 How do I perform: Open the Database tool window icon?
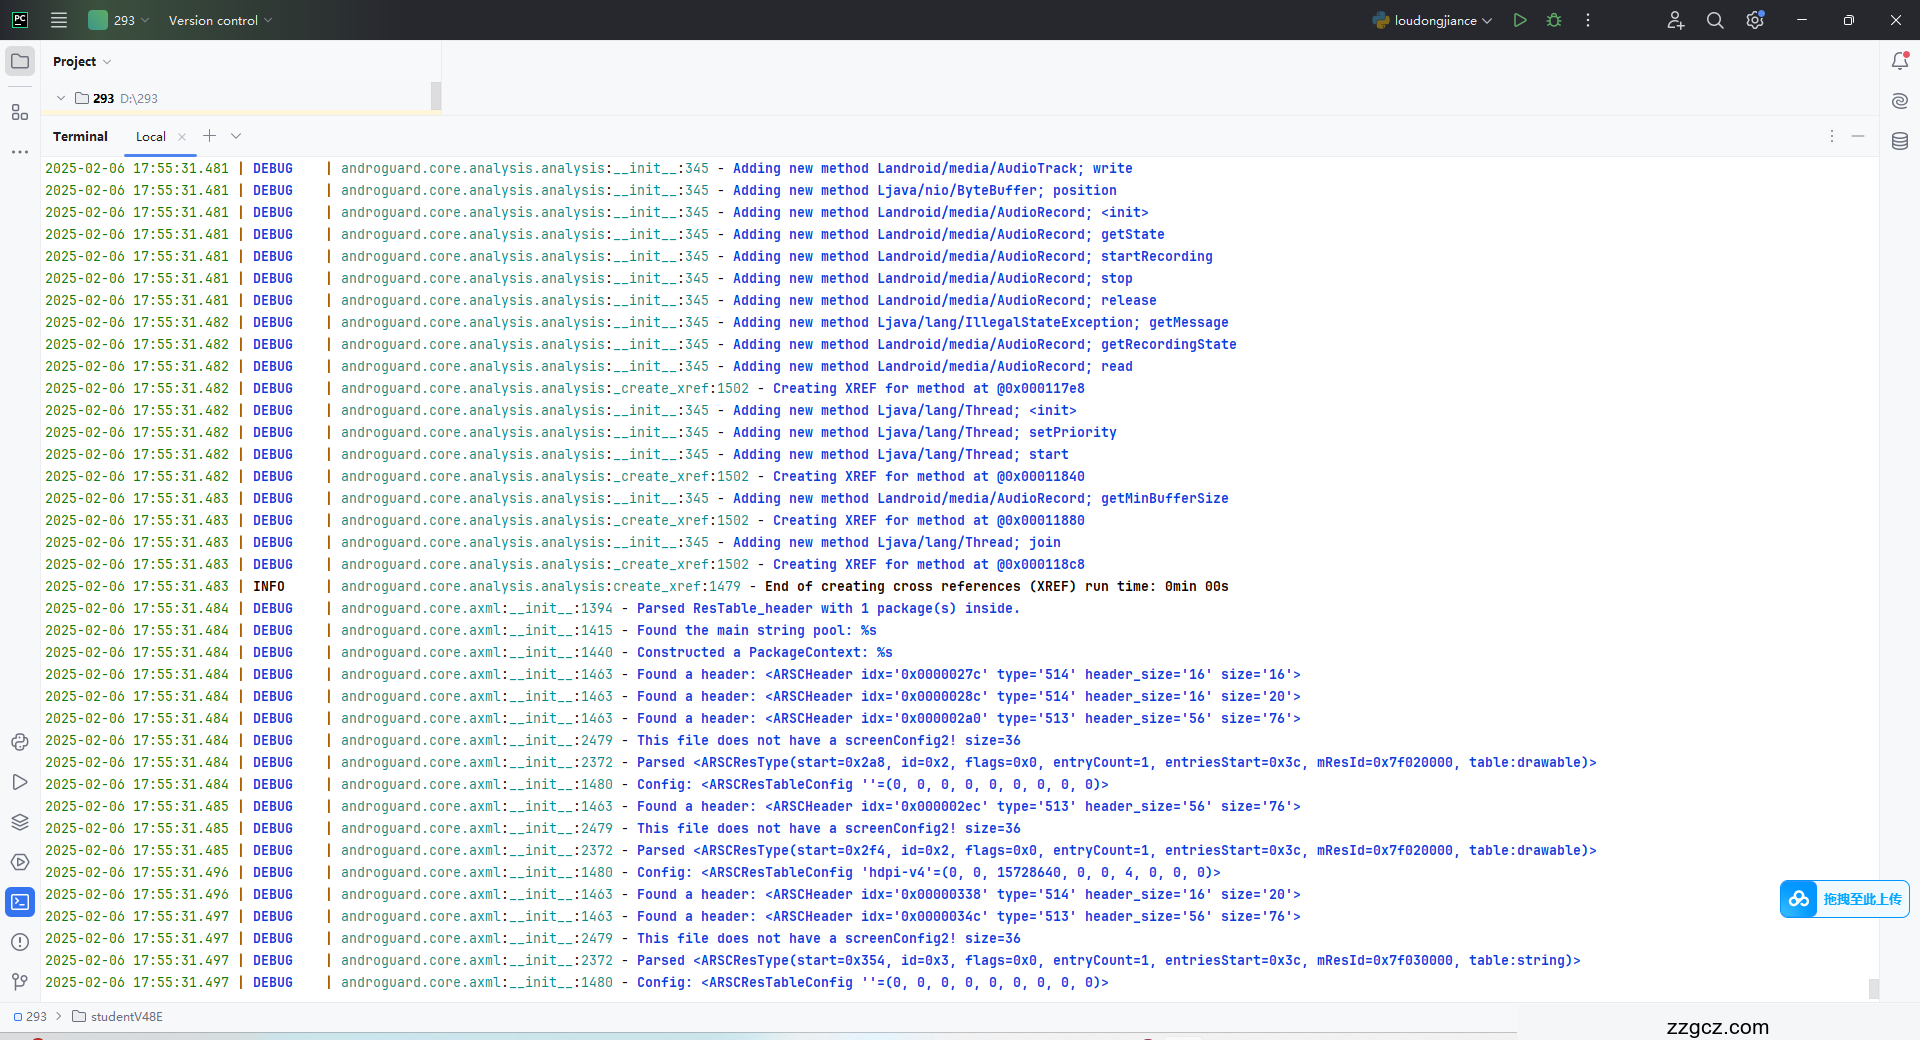click(1900, 141)
